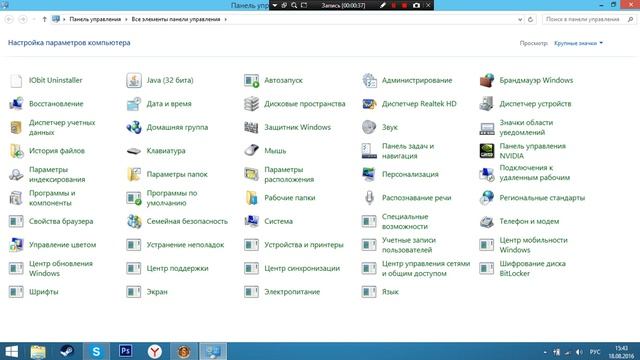
Task: Open the Windows Start button
Action: click(11, 351)
